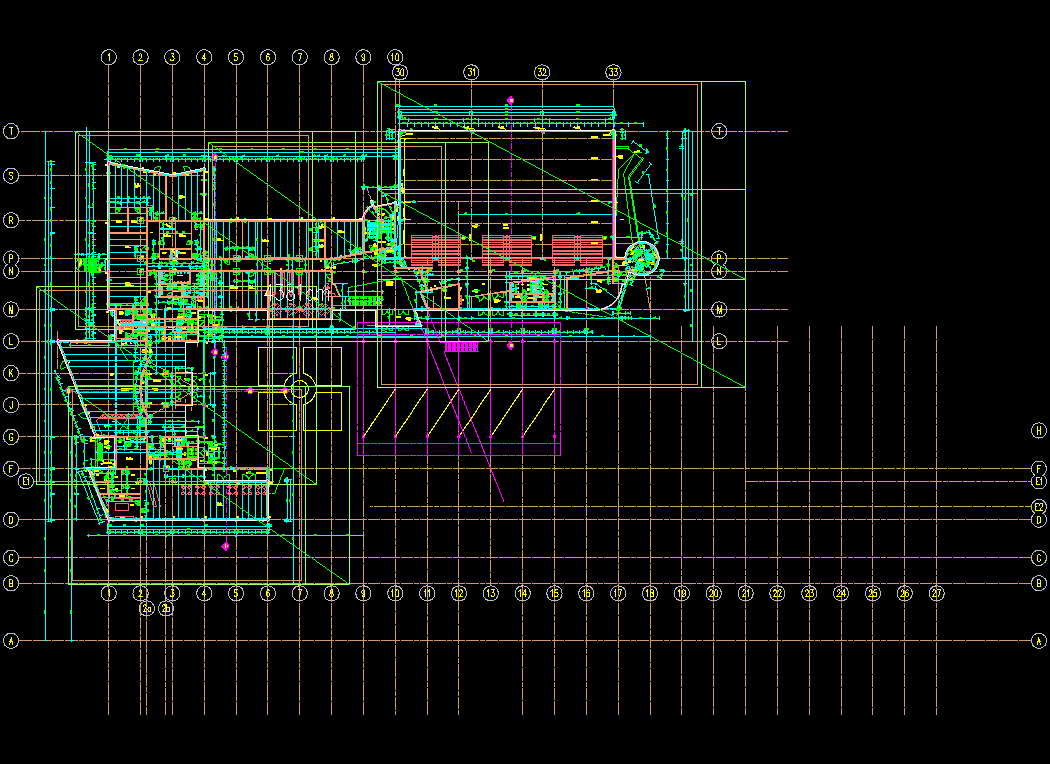This screenshot has height=764, width=1050.
Task: Click grid bubble A at far right
Action: tap(1039, 641)
